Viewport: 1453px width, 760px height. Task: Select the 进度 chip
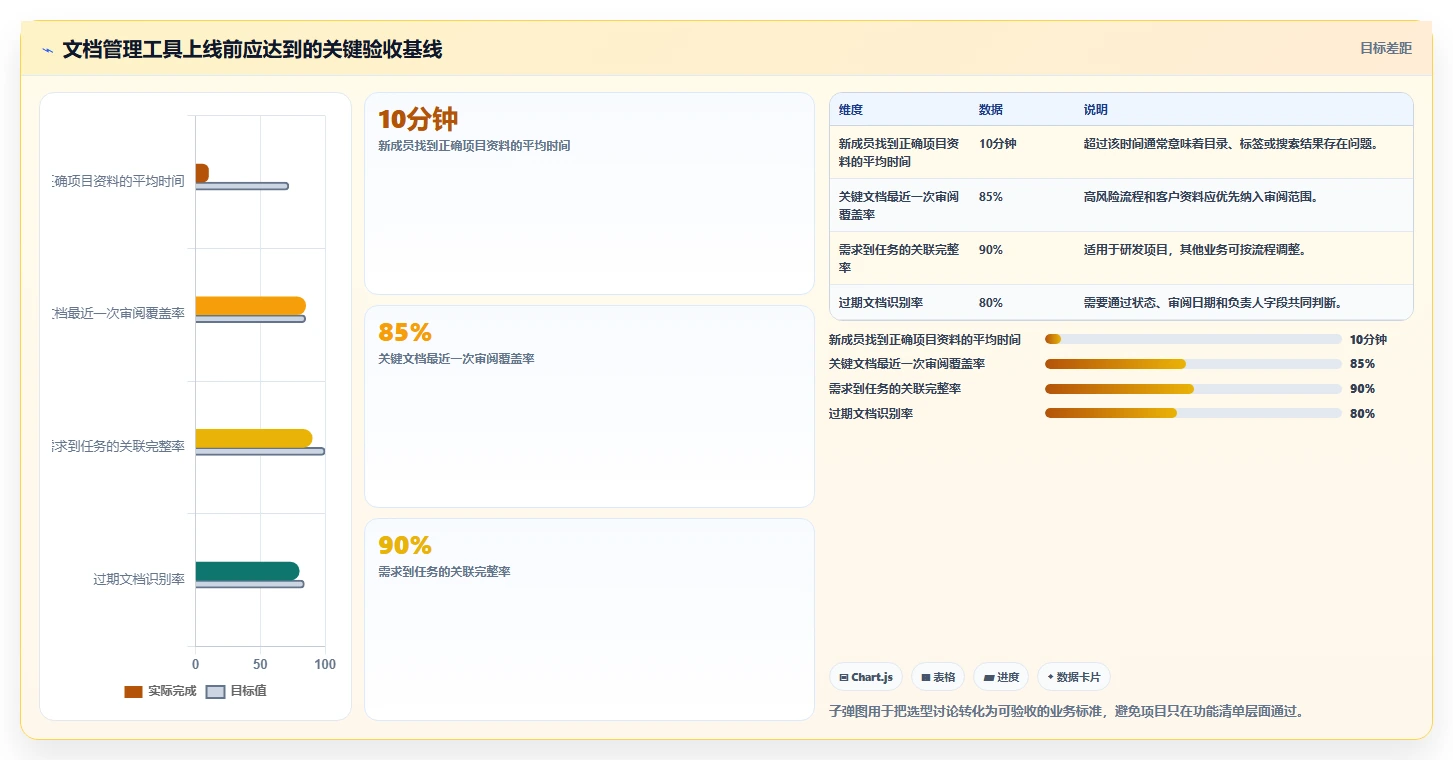(1001, 677)
